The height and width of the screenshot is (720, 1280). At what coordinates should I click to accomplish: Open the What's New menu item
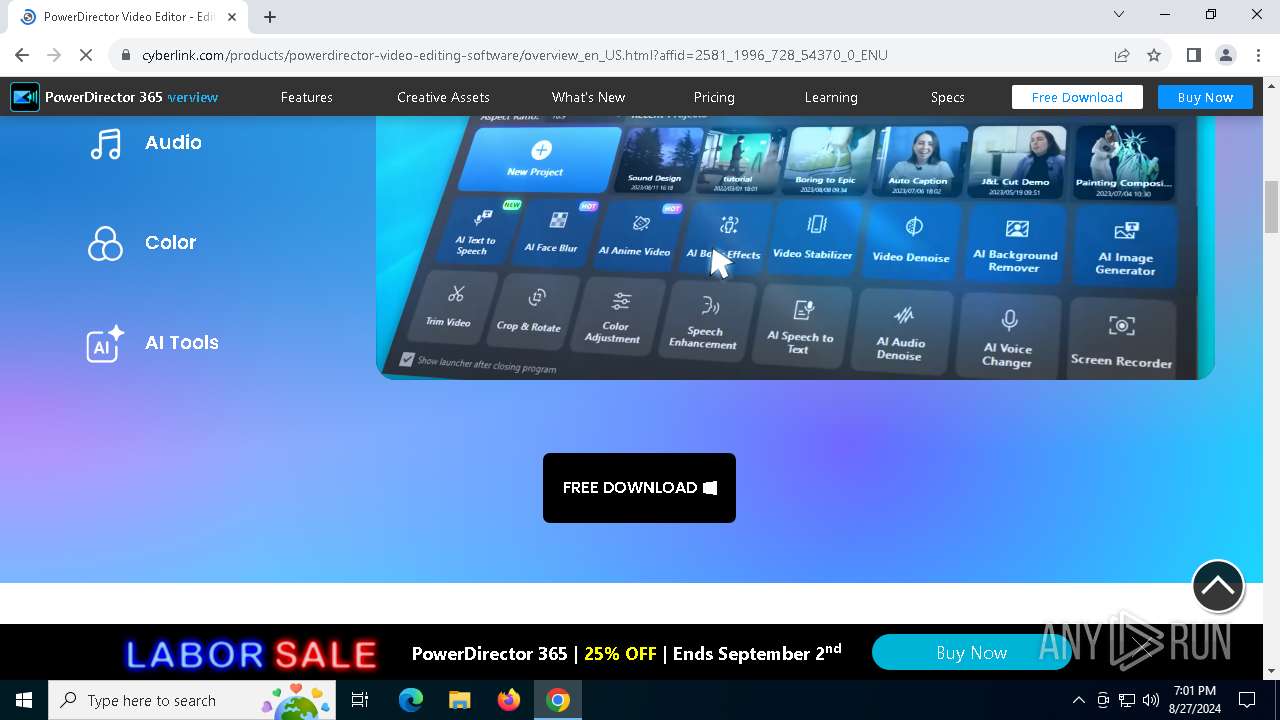(588, 97)
